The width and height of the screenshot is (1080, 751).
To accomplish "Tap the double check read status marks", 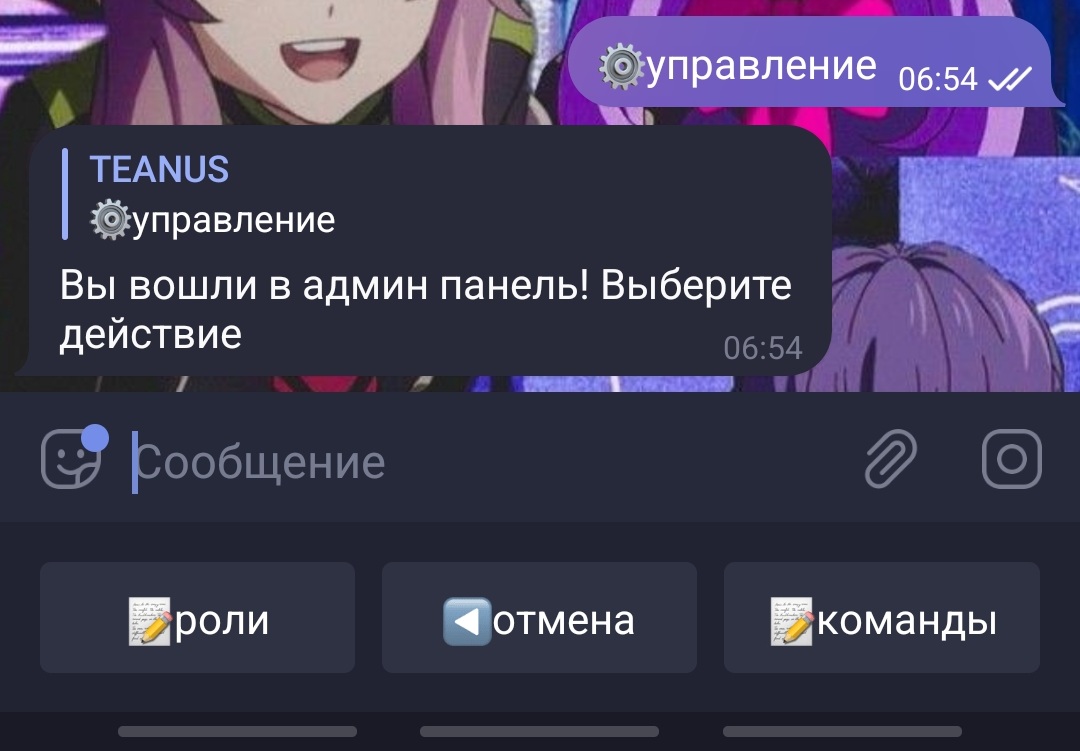I will [1010, 79].
